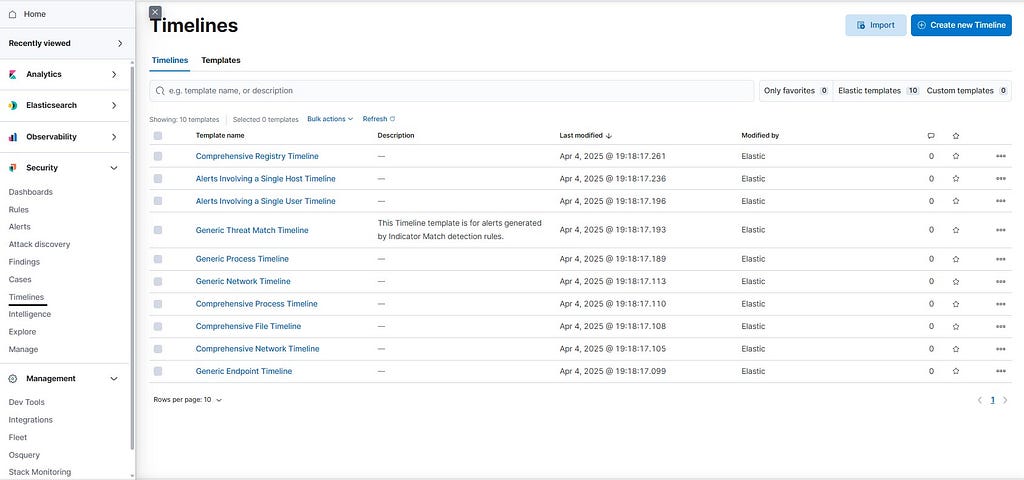Toggle the select-all templates checkbox
Image resolution: width=1024 pixels, height=480 pixels.
pos(157,136)
